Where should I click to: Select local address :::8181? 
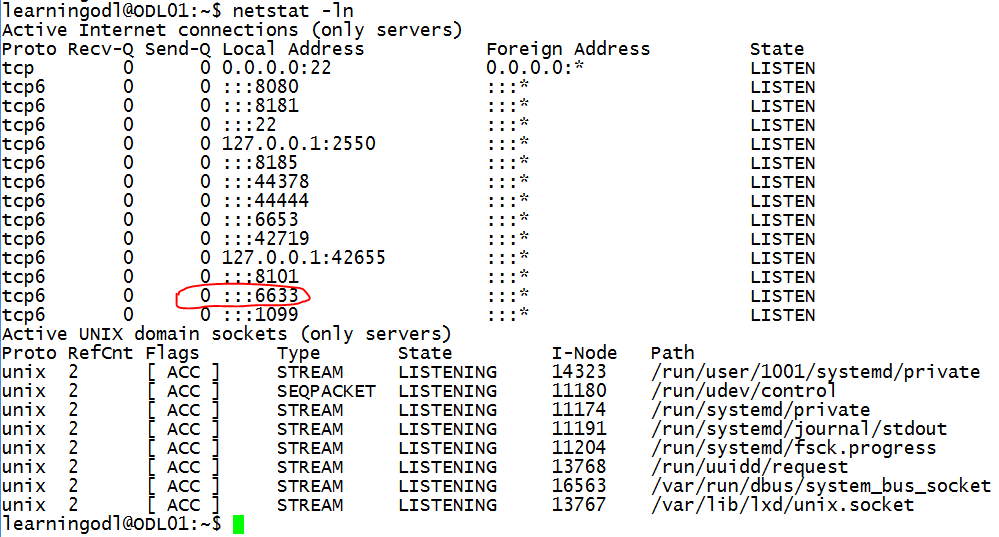click(261, 106)
